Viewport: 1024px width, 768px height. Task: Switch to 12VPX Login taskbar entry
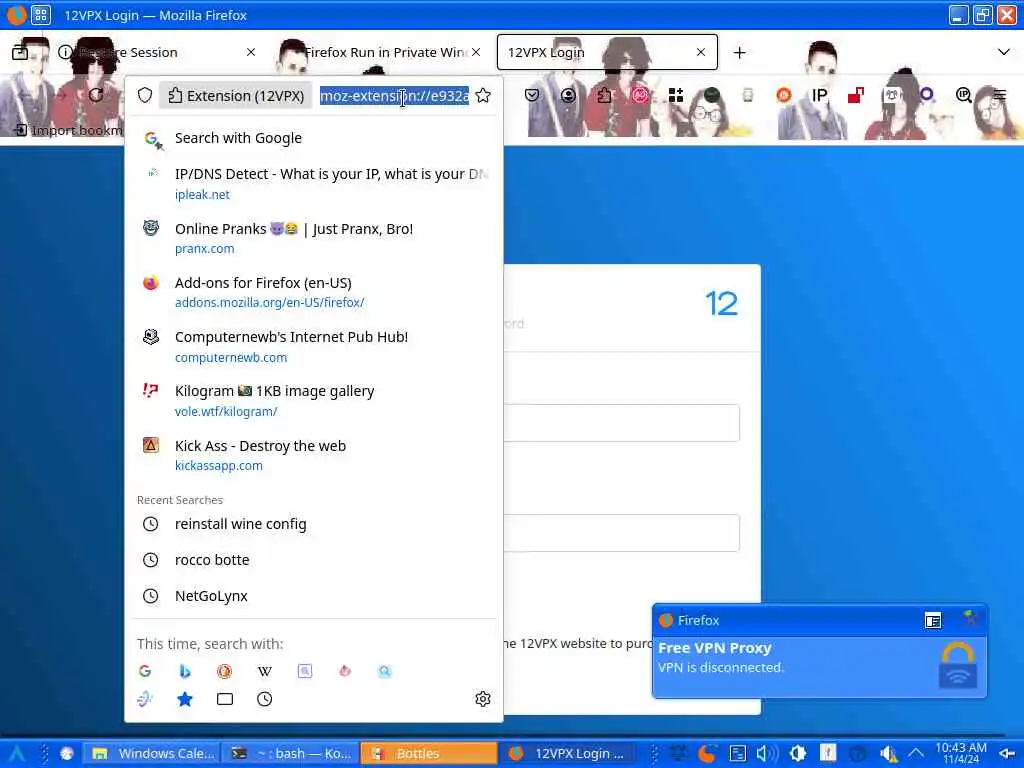click(x=568, y=754)
